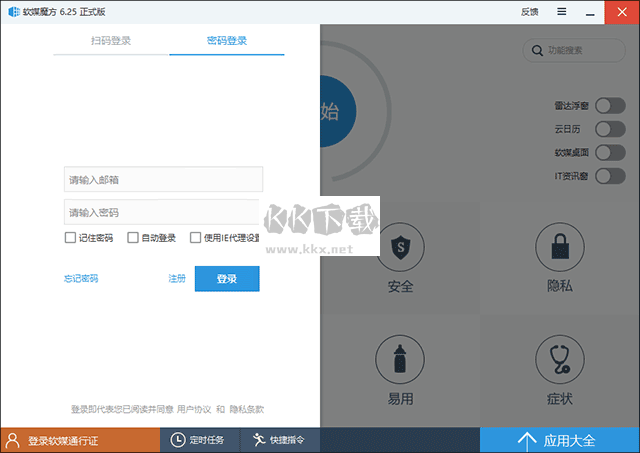Tick the 使用IE代理设置 checkbox

coord(196,238)
